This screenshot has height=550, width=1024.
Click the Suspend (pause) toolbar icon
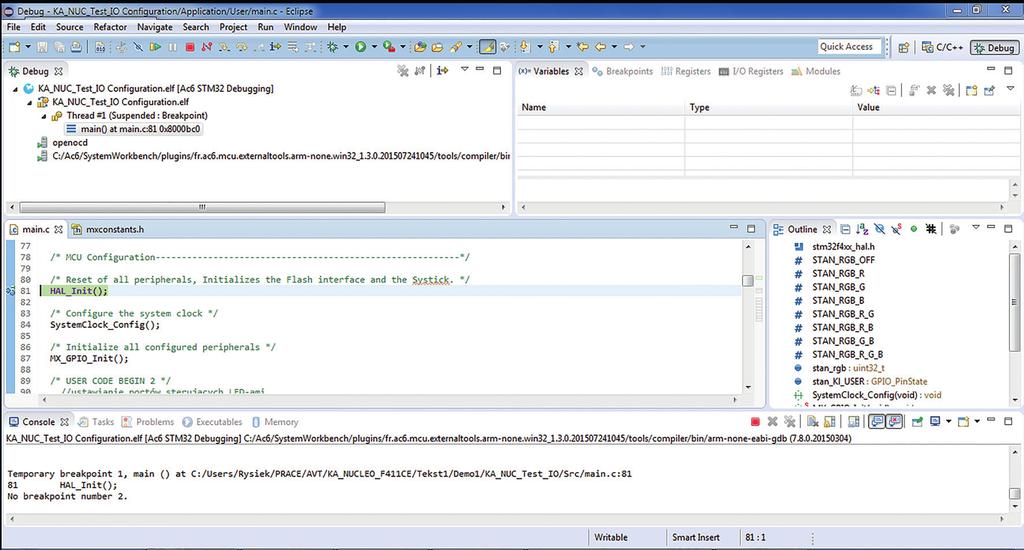[172, 47]
